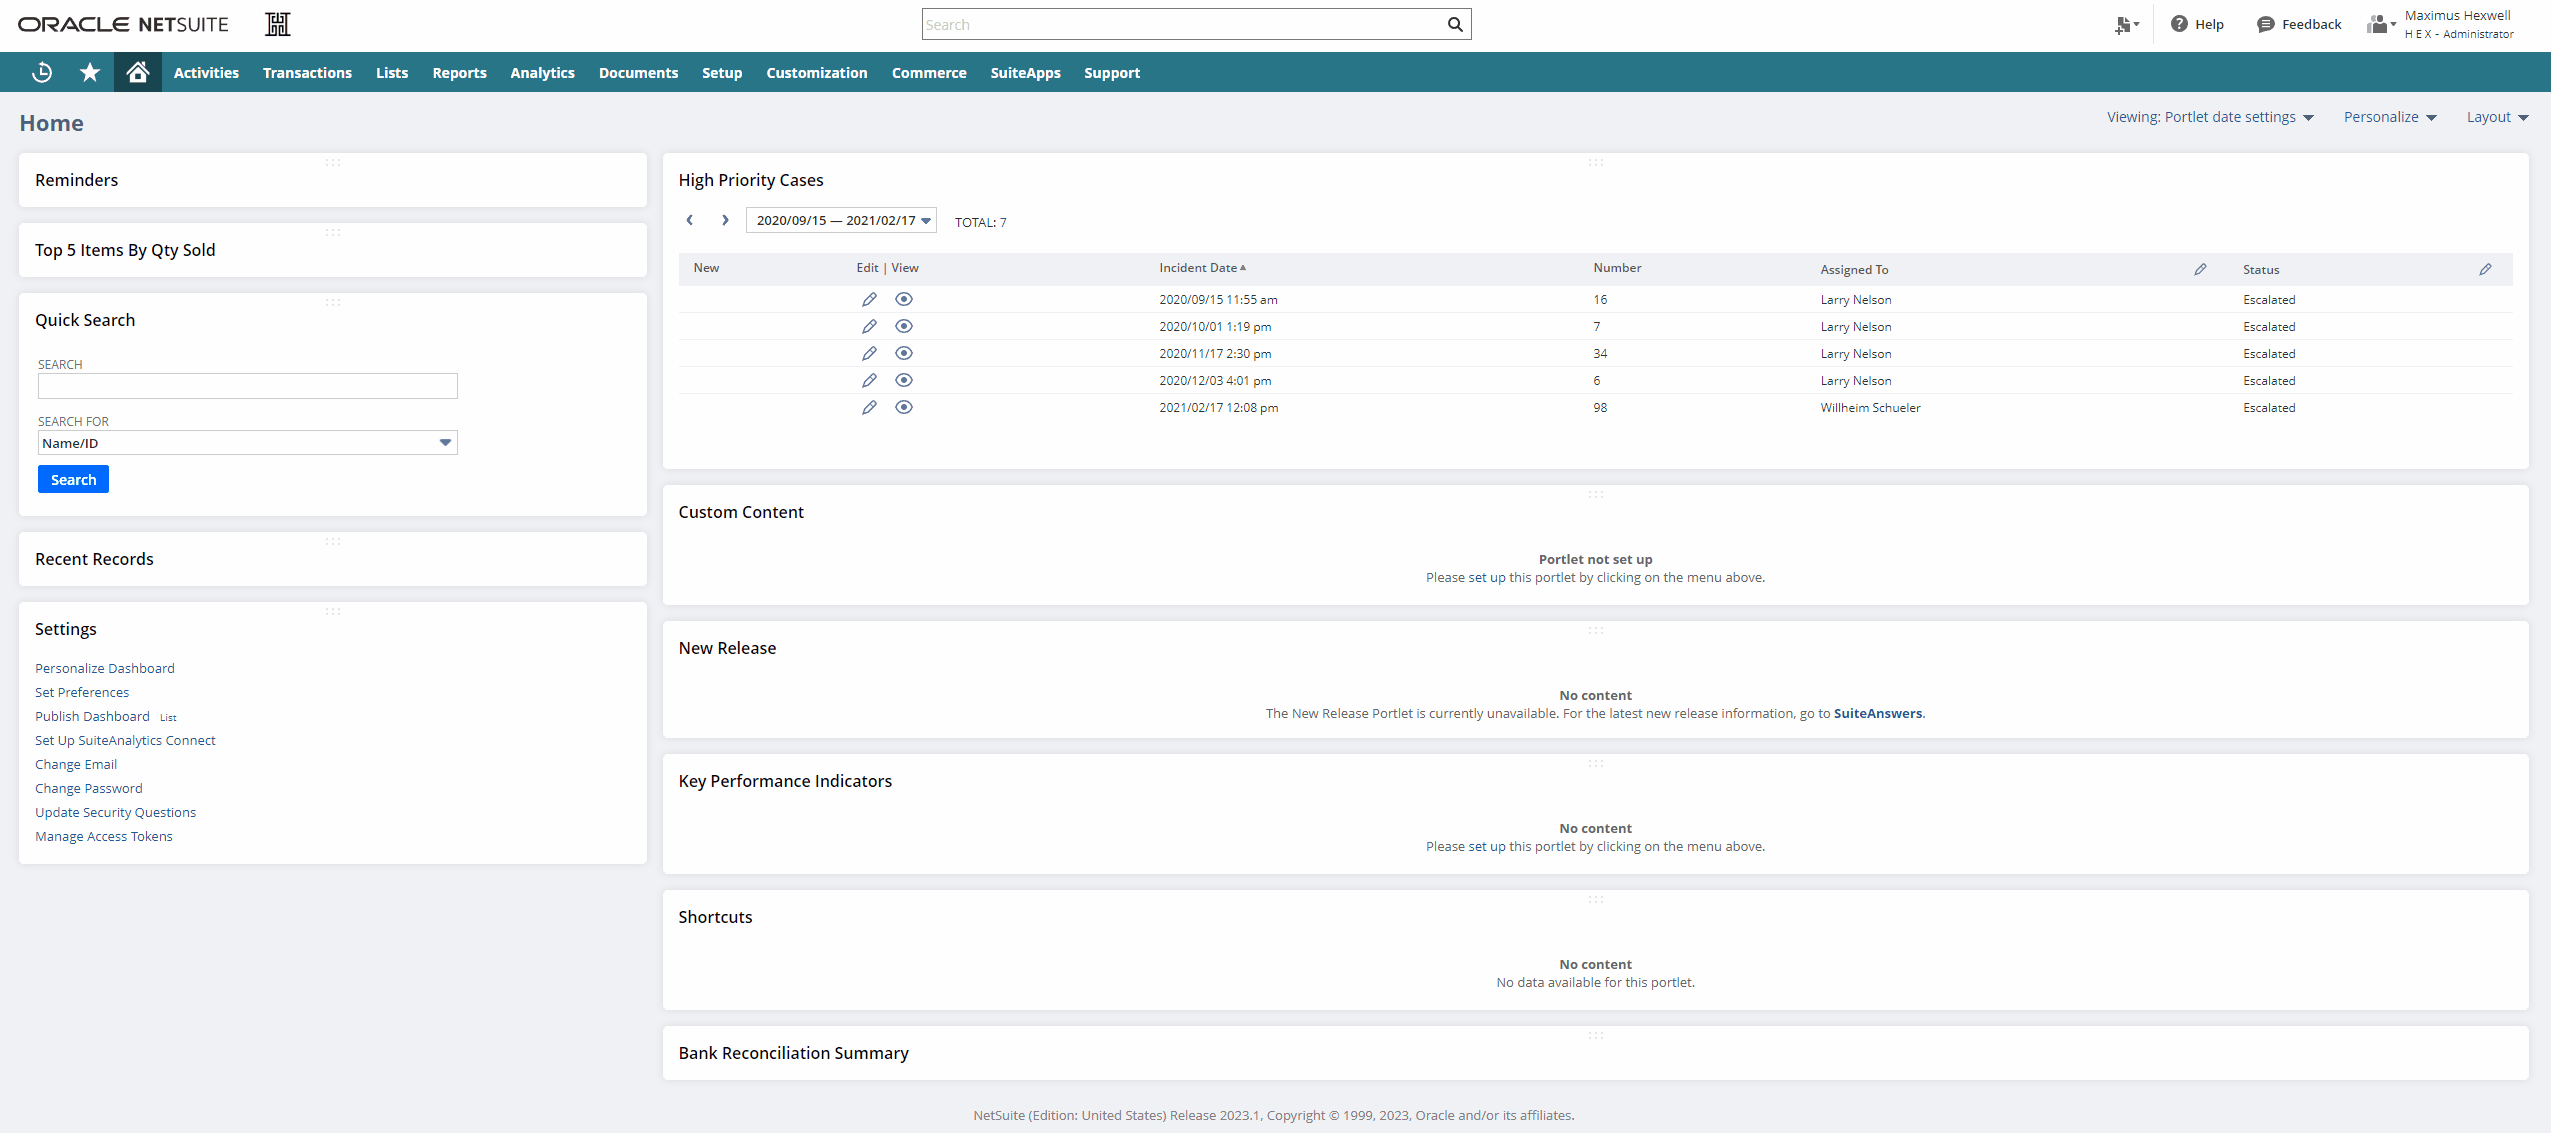Edit case number 34 with pencil icon

869,353
